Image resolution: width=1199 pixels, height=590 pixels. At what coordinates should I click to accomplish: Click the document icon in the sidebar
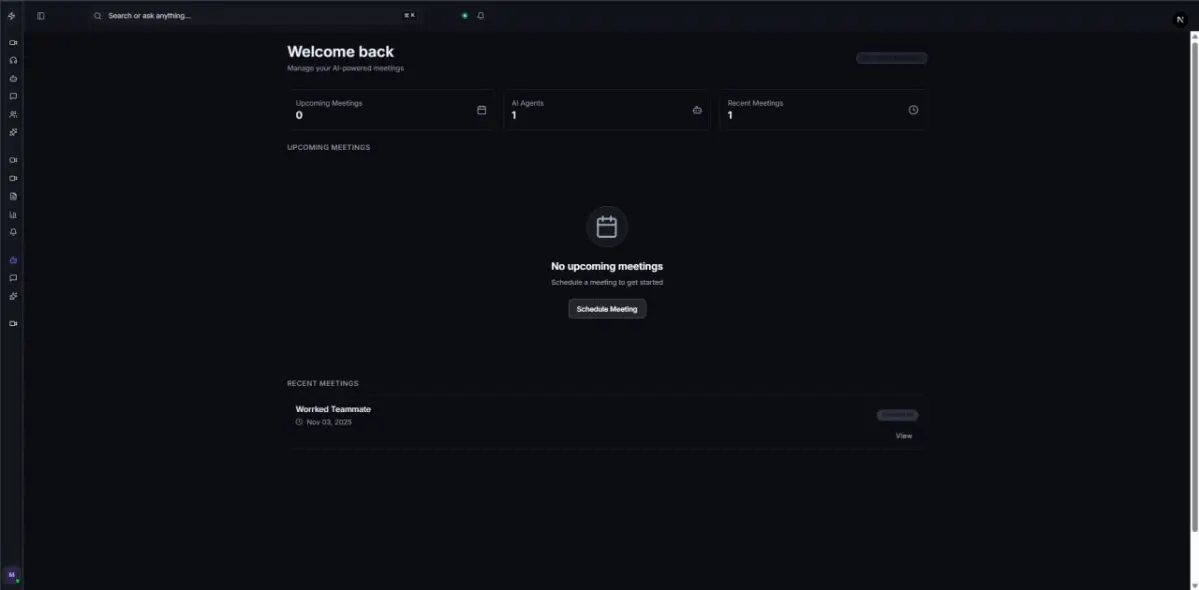click(12, 195)
